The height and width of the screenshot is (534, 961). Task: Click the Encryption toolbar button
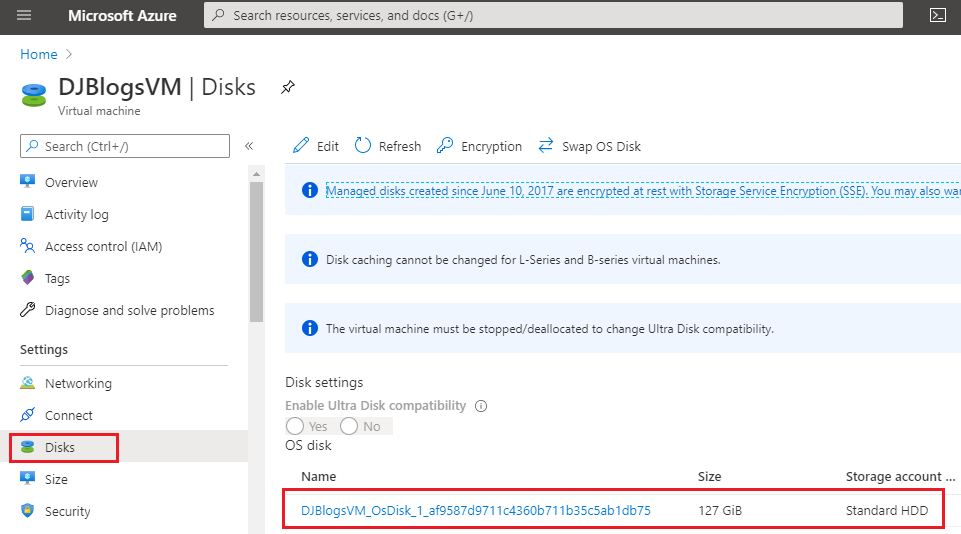479,146
